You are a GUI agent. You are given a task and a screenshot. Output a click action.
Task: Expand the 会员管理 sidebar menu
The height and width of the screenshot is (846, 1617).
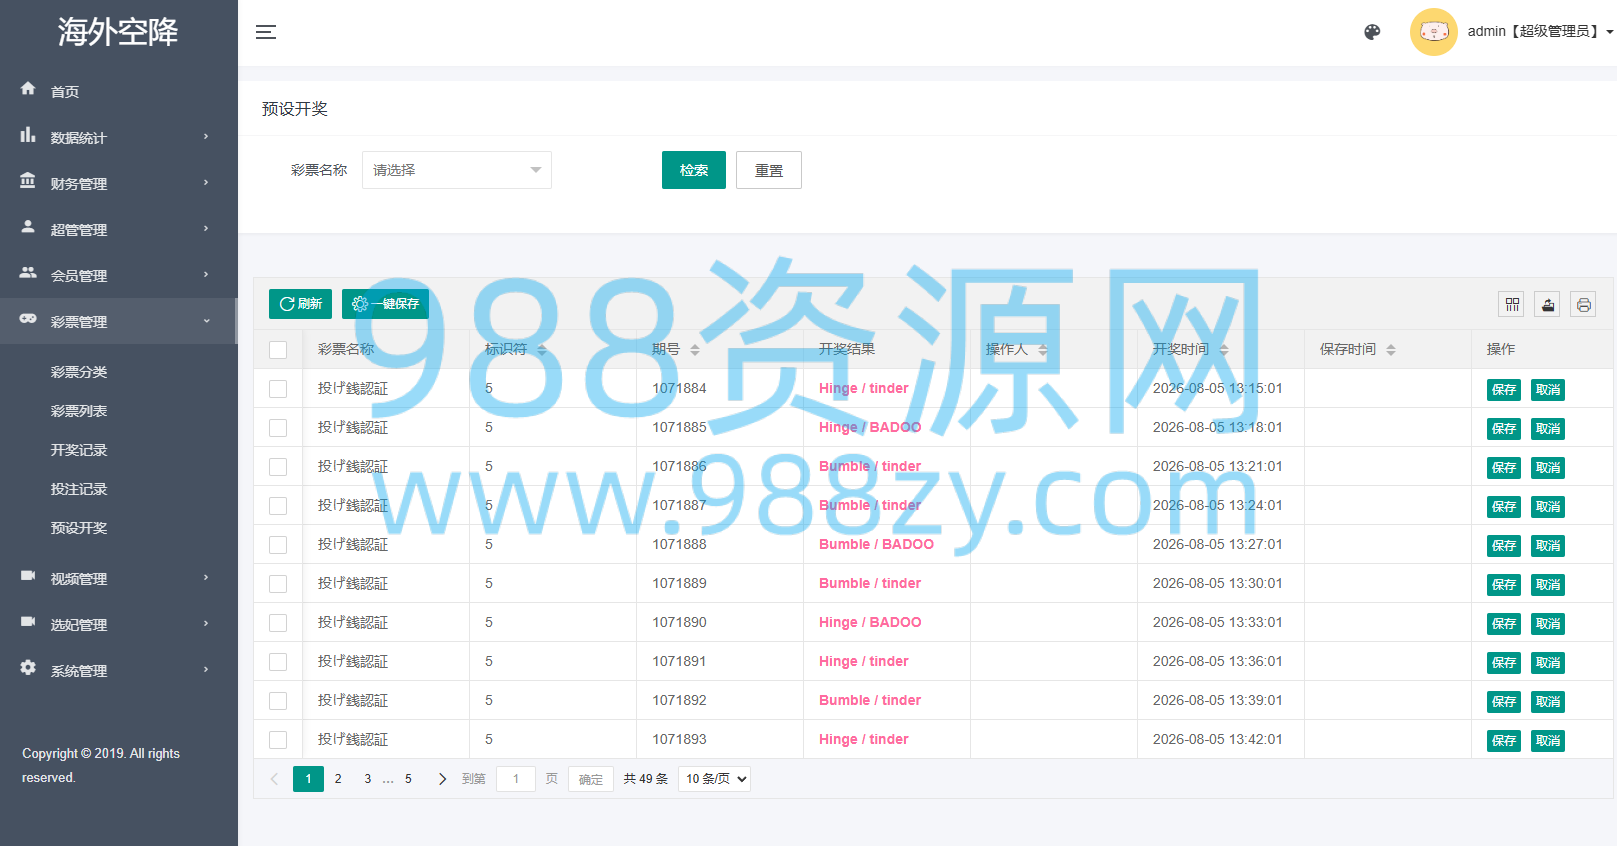coord(118,275)
